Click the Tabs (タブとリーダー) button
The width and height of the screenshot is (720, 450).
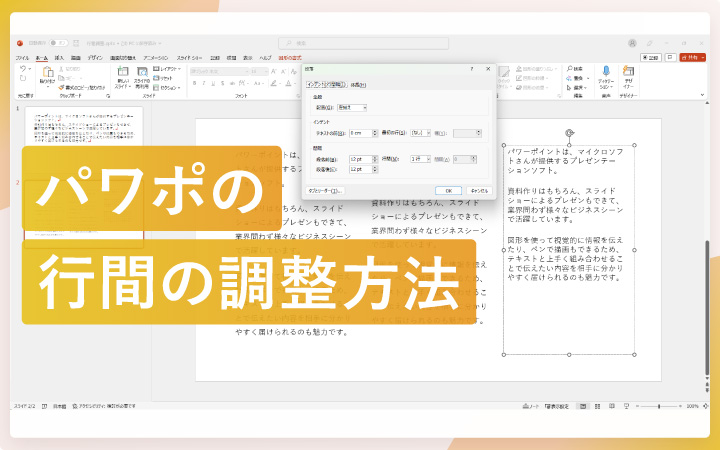[x=325, y=191]
